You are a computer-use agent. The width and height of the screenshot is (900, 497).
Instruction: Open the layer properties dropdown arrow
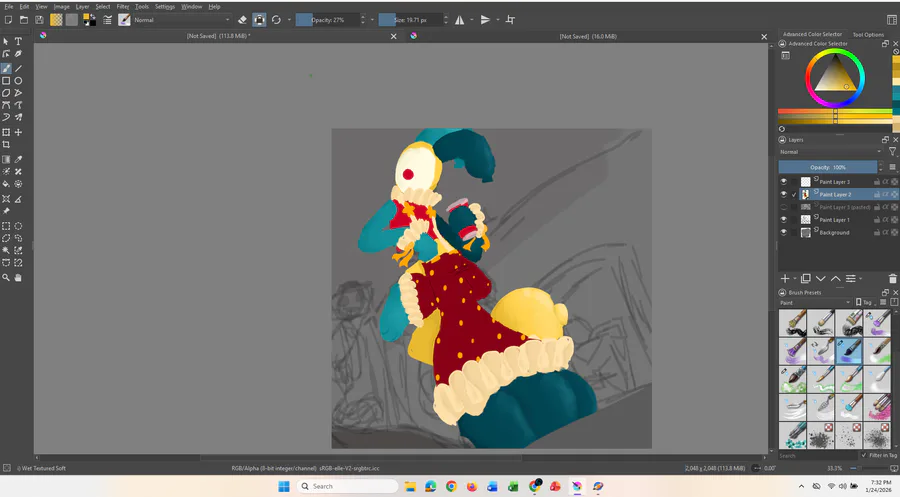coord(860,279)
